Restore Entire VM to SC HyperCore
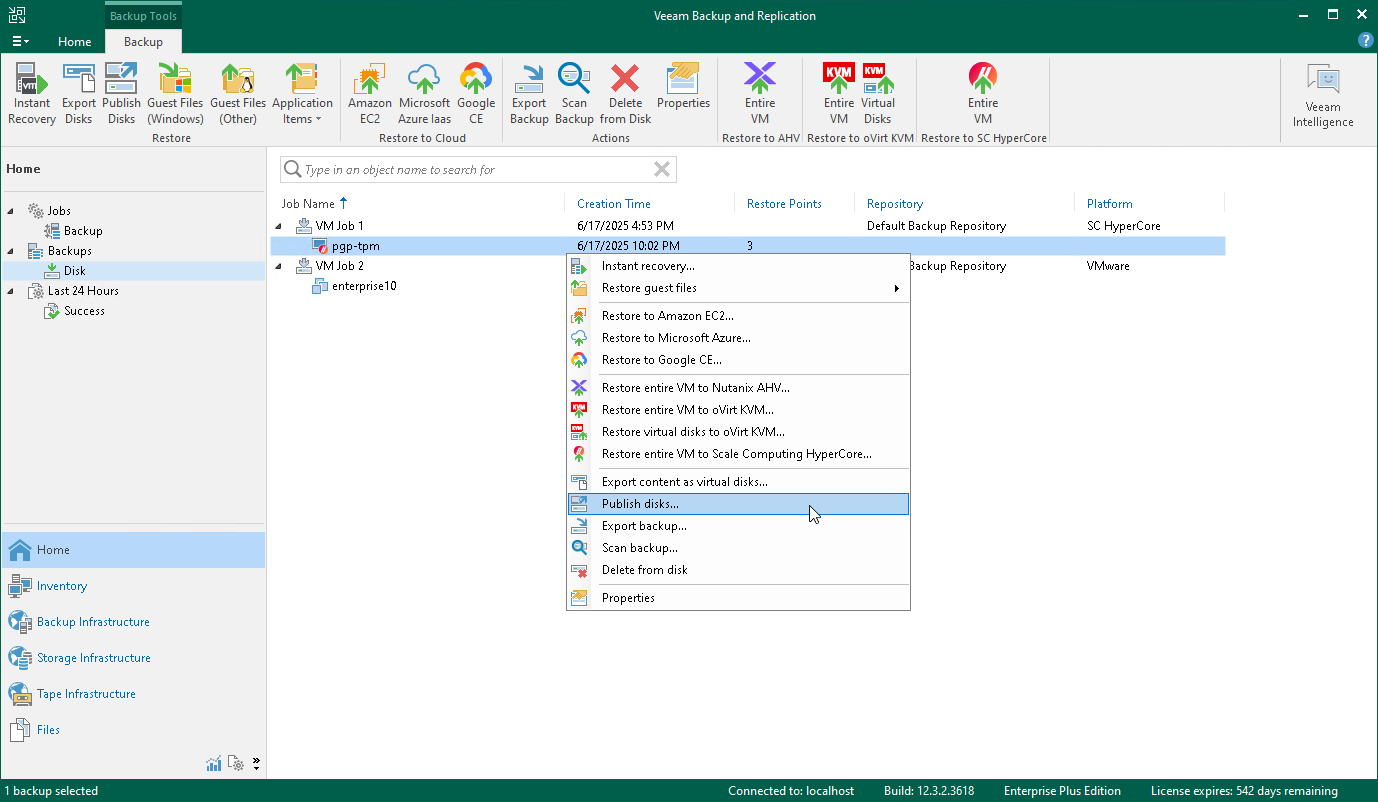Viewport: 1378px width, 802px height. tap(983, 94)
